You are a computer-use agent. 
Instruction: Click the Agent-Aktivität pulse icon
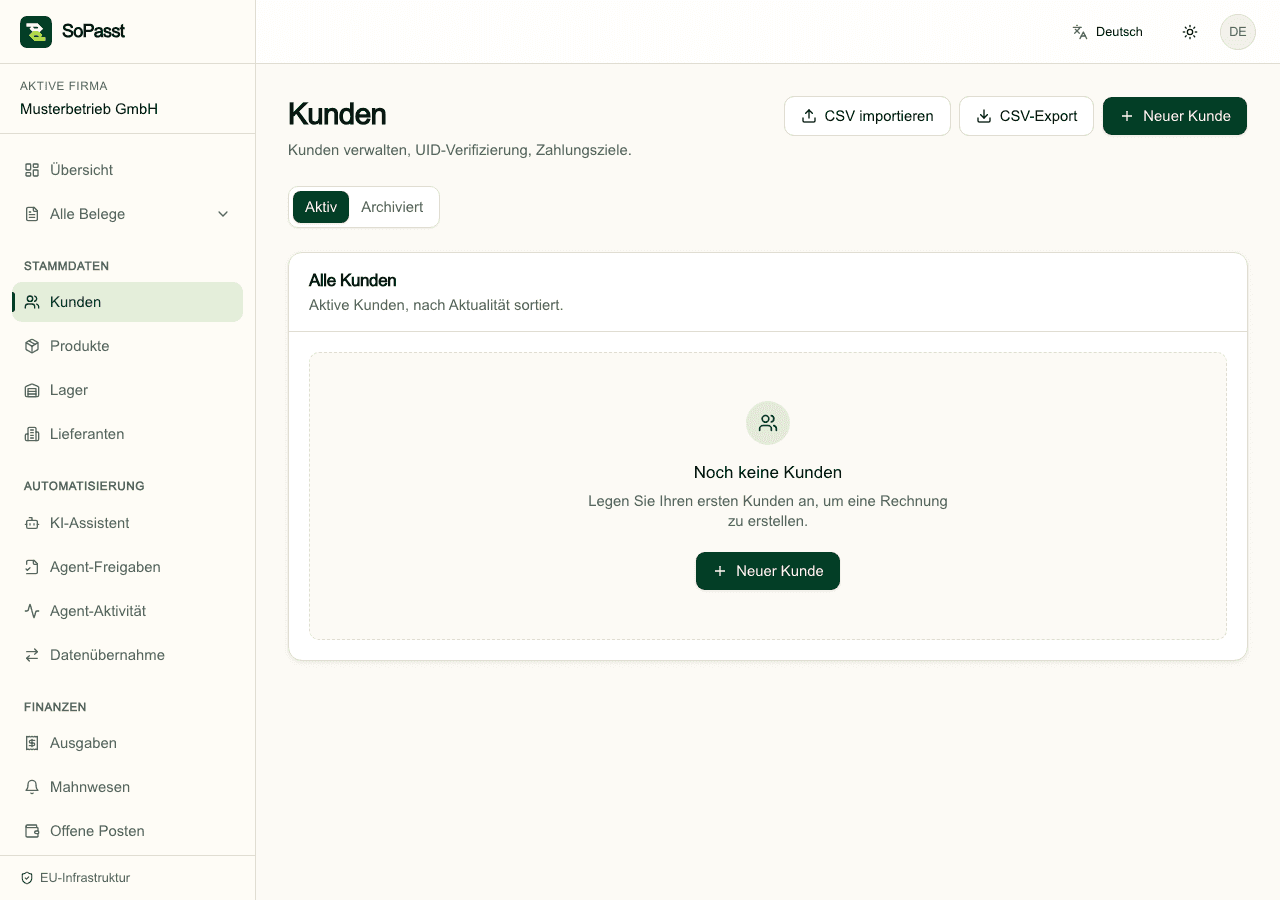tap(32, 611)
